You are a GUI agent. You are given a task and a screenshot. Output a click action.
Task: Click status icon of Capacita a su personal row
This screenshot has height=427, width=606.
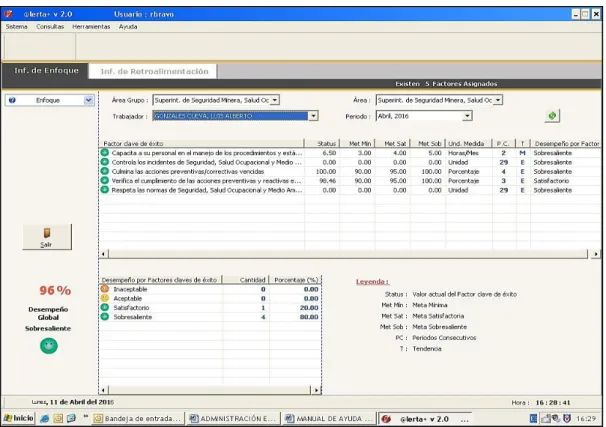tap(105, 153)
